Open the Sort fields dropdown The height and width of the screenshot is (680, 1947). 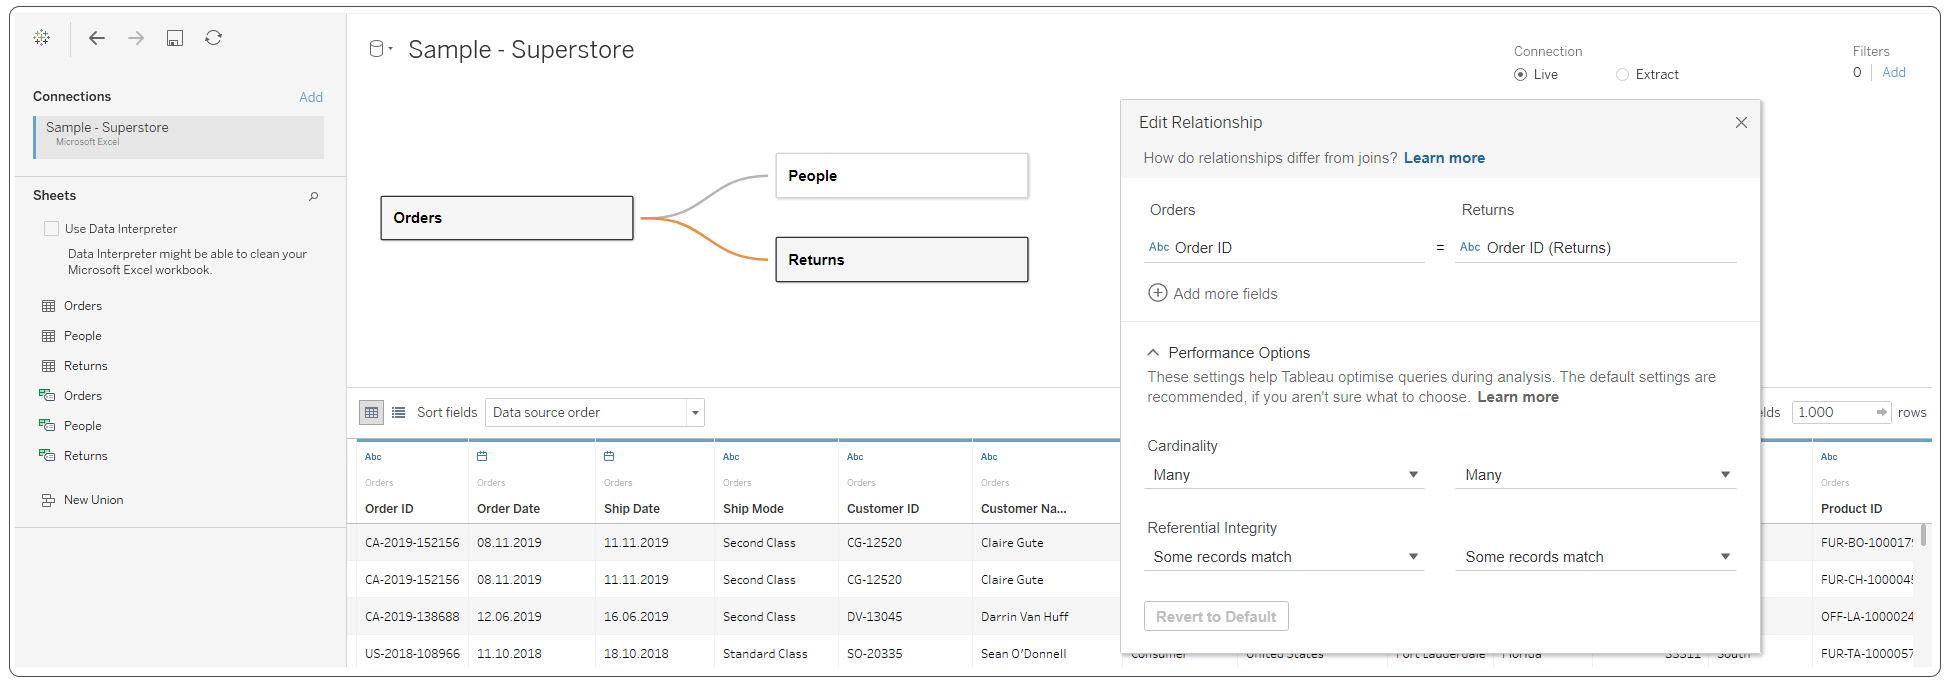click(594, 412)
